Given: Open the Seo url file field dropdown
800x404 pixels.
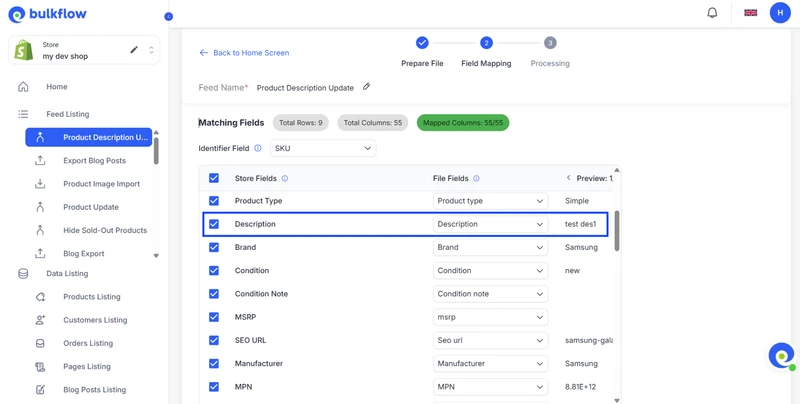Looking at the screenshot, I should [490, 340].
